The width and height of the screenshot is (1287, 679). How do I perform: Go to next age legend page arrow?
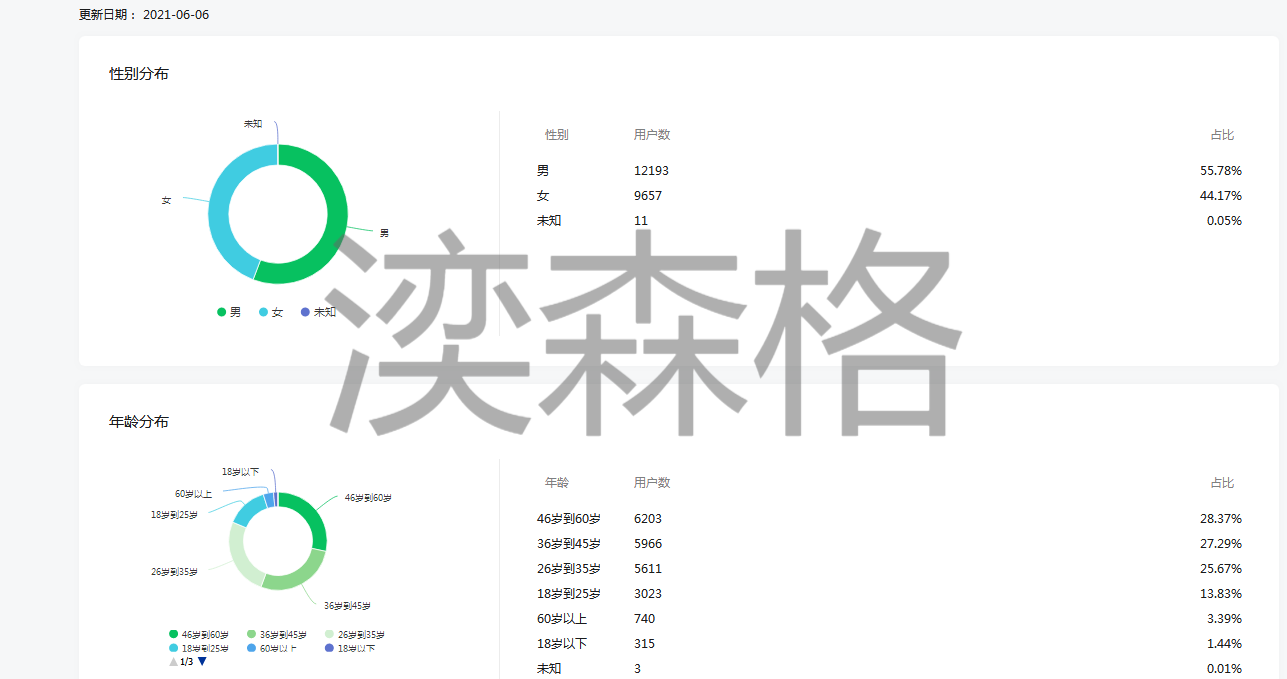(x=202, y=662)
